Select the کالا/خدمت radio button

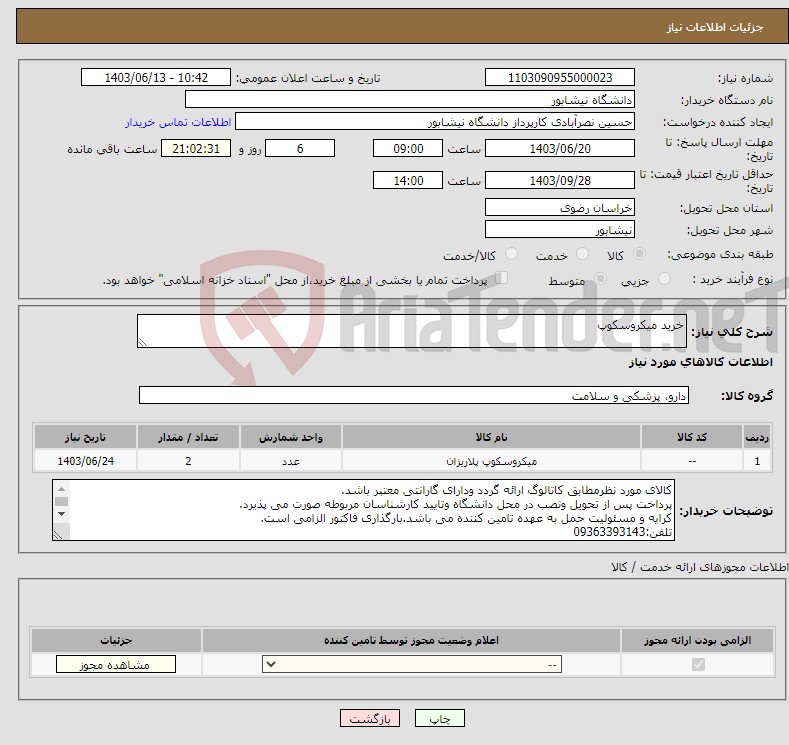[511, 254]
